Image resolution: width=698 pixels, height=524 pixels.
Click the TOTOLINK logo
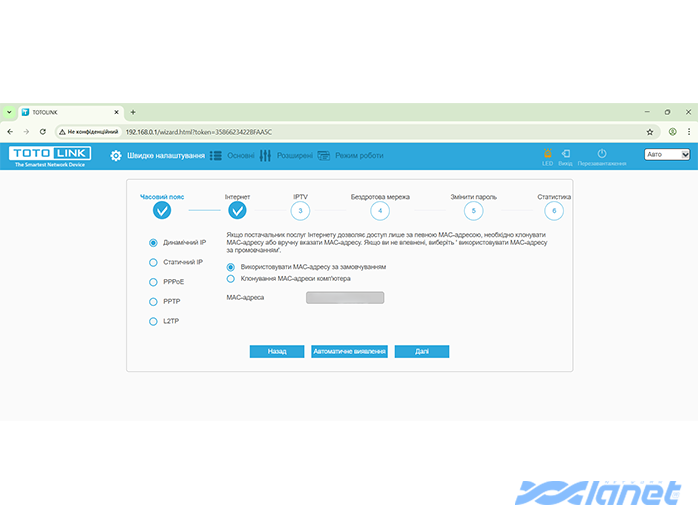[50, 155]
